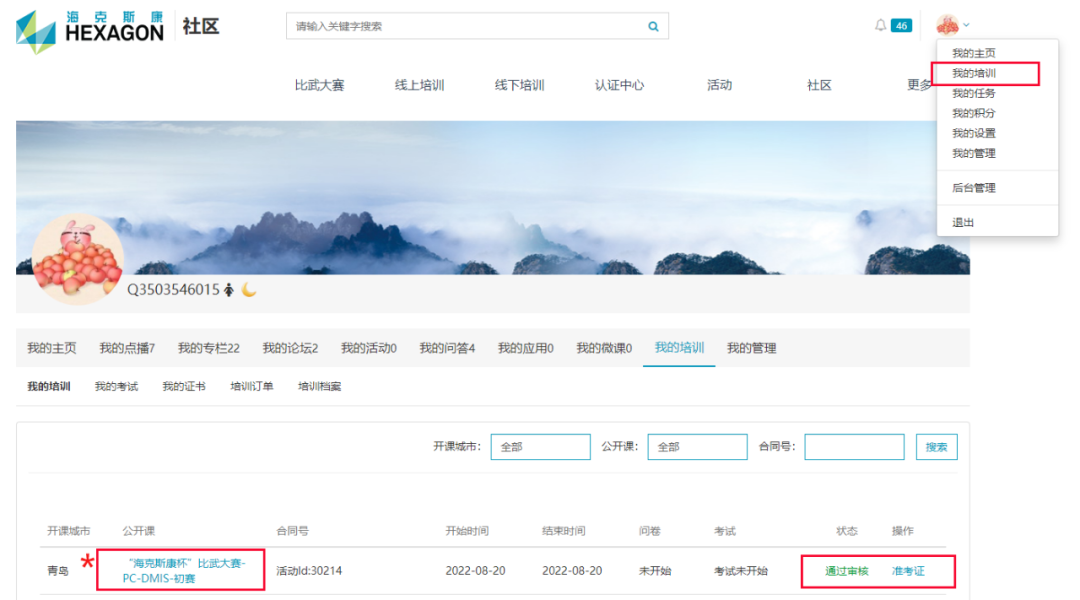
Task: Expand the 更多 navigation menu
Action: click(919, 85)
